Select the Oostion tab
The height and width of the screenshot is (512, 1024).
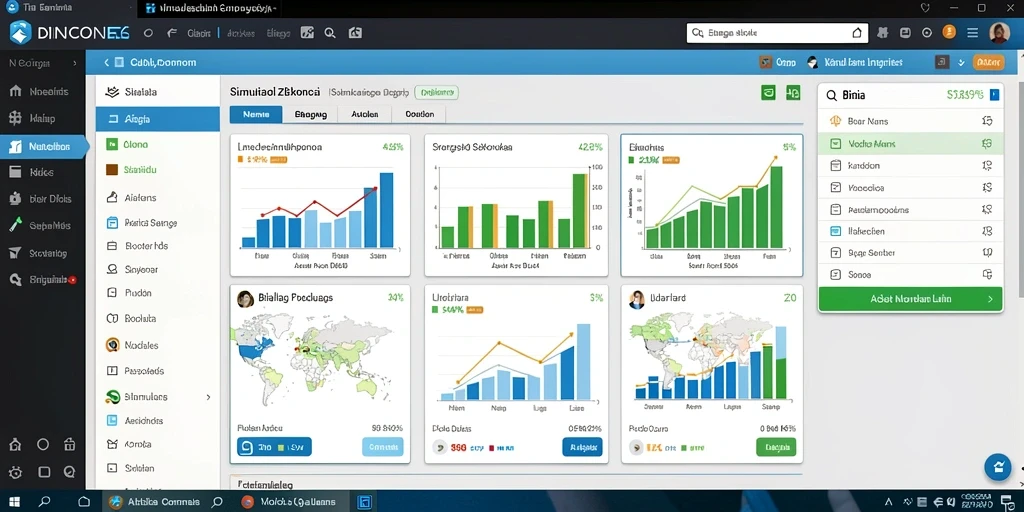coord(419,114)
